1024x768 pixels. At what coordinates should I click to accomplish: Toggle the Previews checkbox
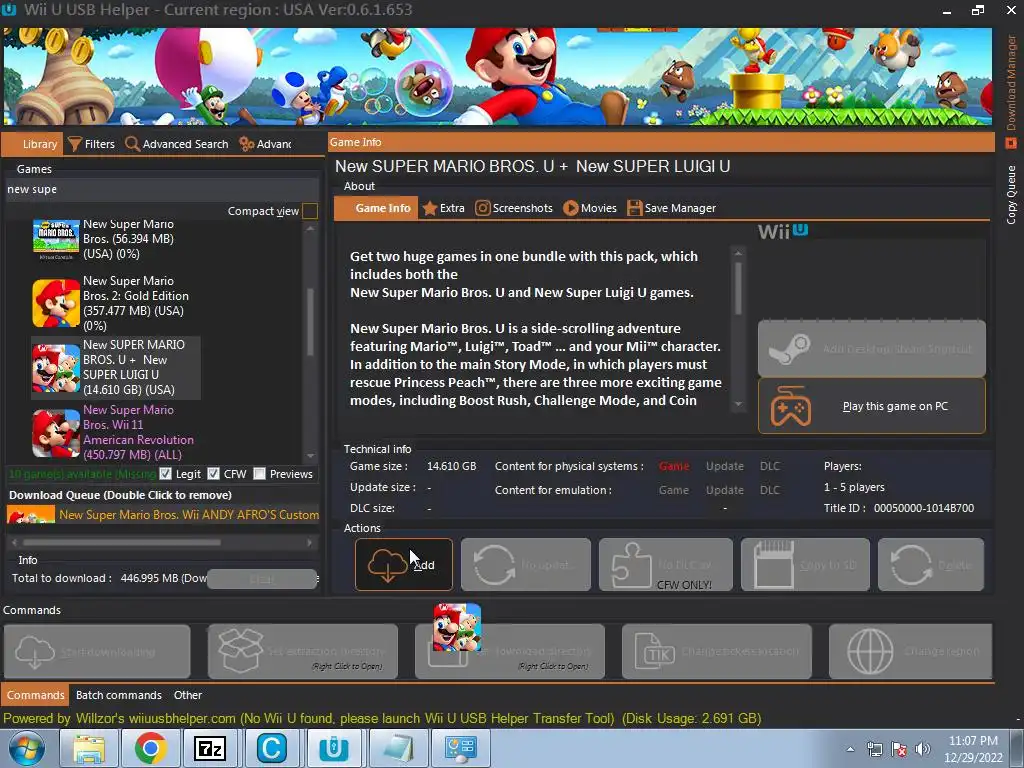[259, 474]
